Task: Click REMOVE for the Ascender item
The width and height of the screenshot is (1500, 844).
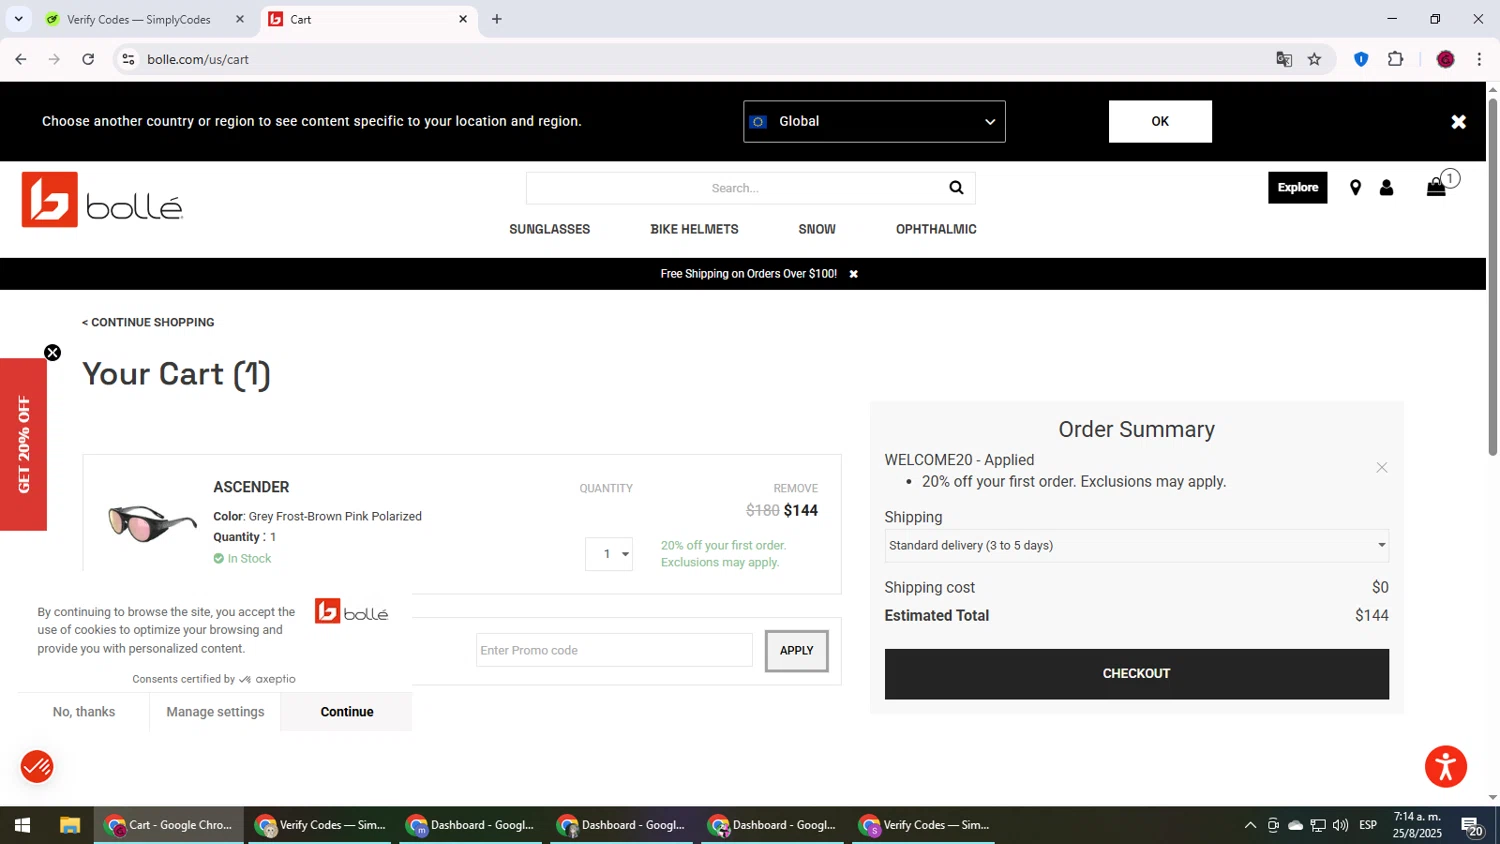Action: [796, 489]
